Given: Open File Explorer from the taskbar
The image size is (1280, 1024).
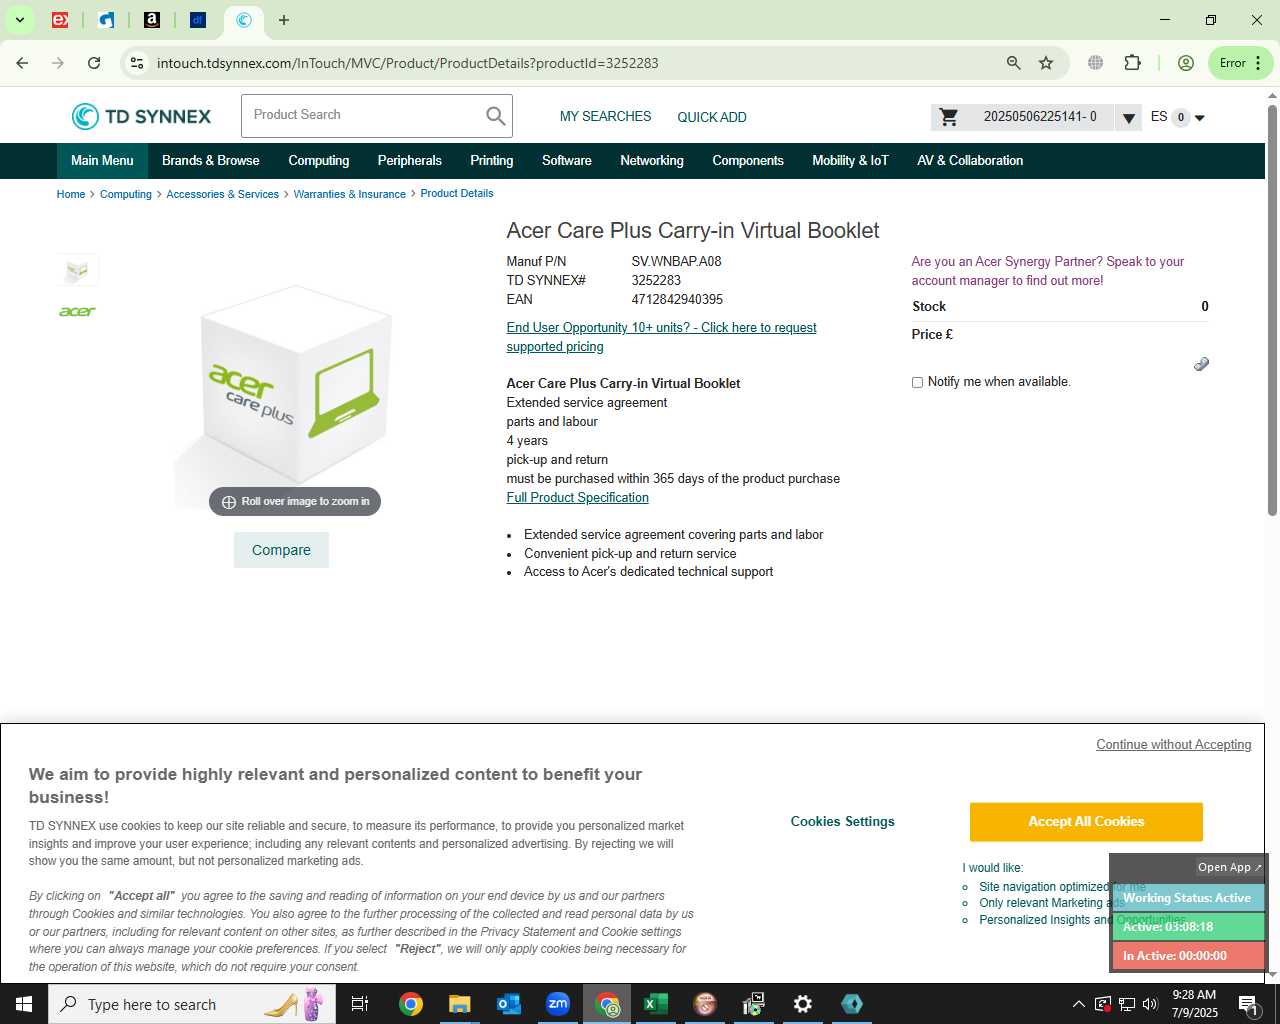Looking at the screenshot, I should point(459,1004).
